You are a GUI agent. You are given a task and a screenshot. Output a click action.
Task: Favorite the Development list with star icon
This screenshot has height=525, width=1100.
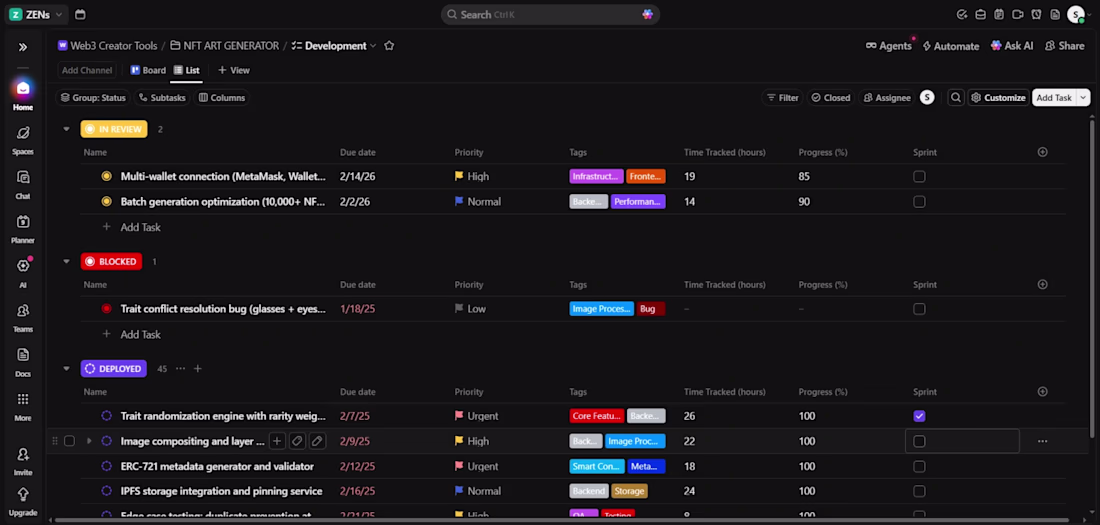389,46
